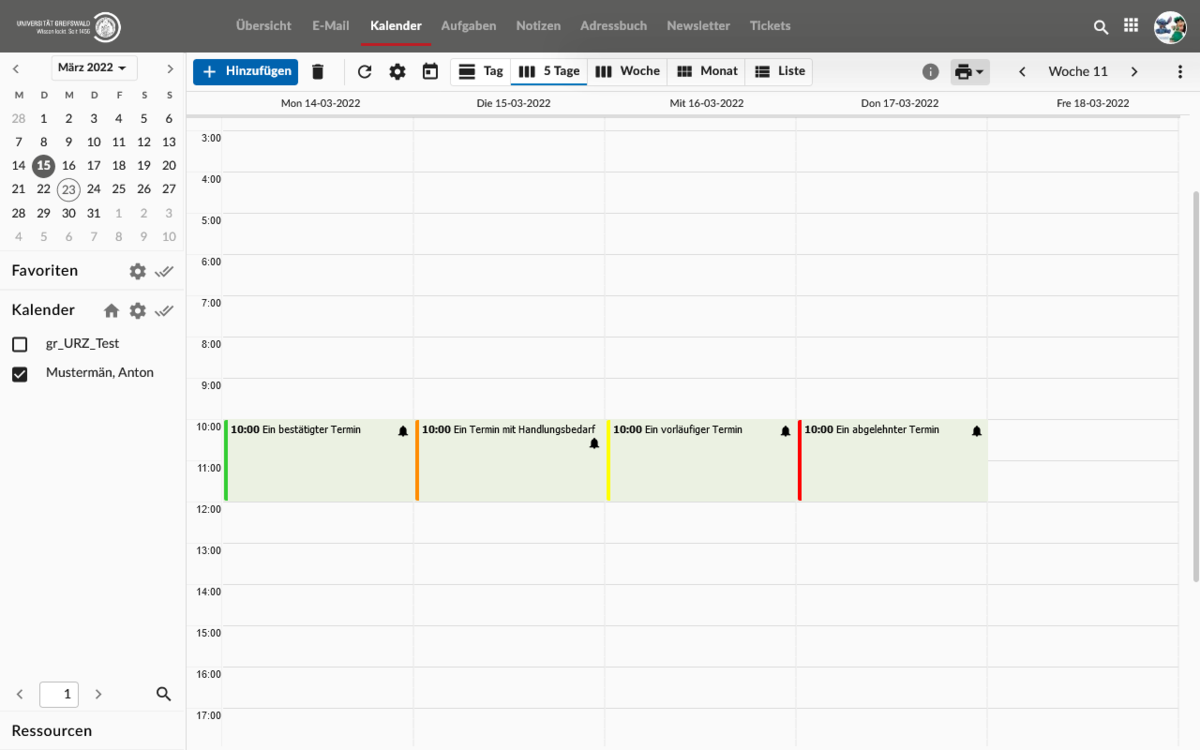The image size is (1200, 750).
Task: Open calendar settings gear in toolbar
Action: click(397, 72)
